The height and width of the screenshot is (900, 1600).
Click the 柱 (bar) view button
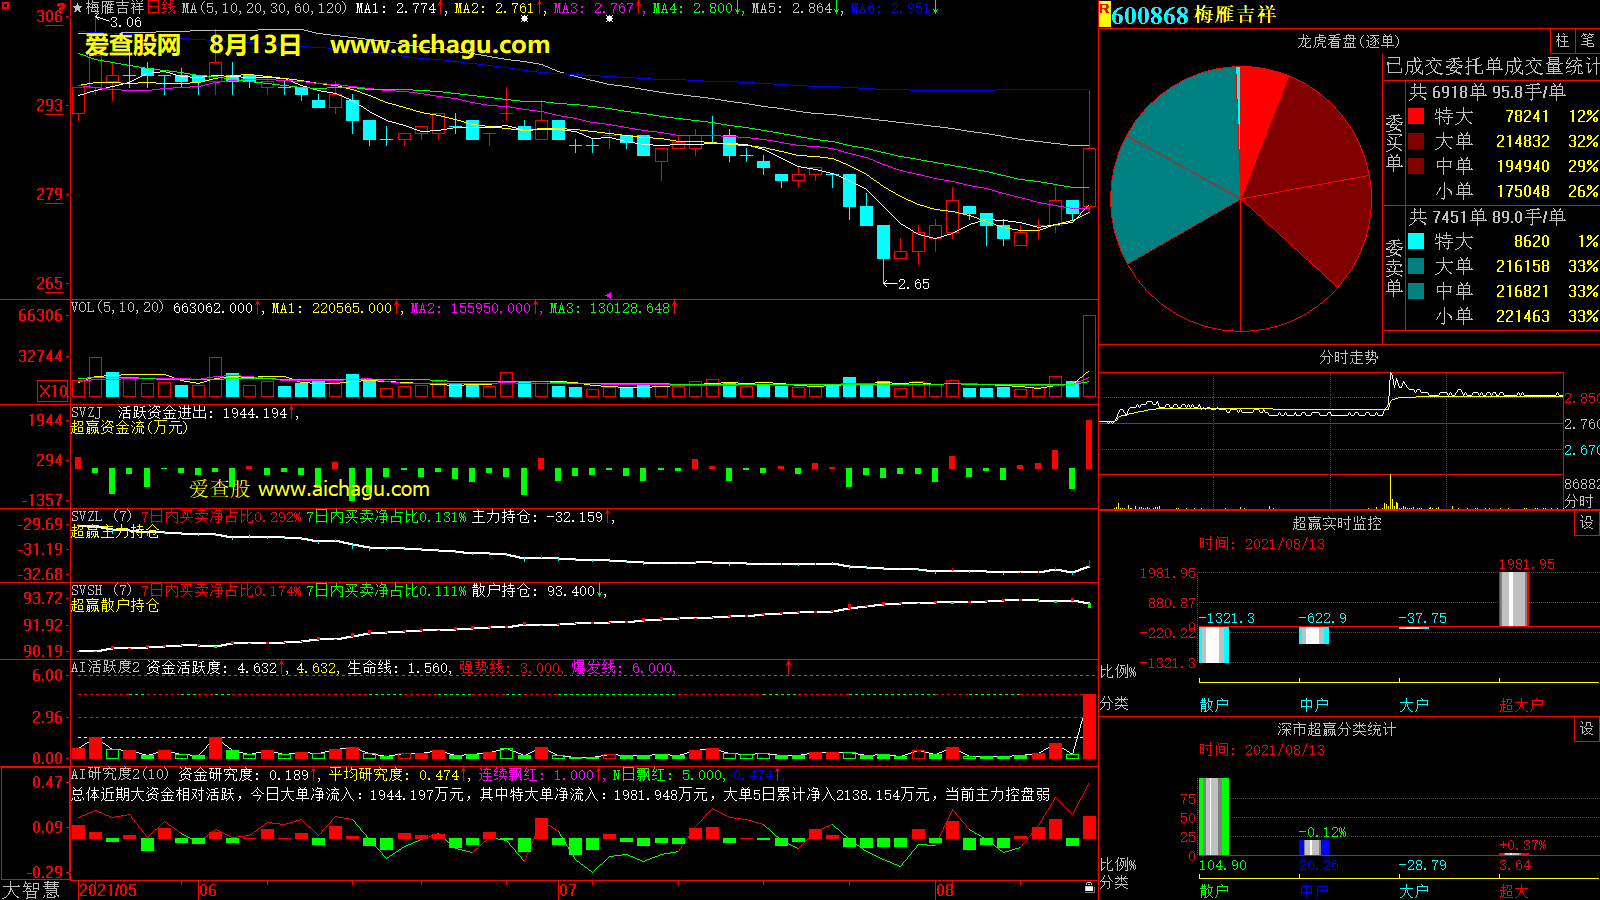coord(1562,40)
